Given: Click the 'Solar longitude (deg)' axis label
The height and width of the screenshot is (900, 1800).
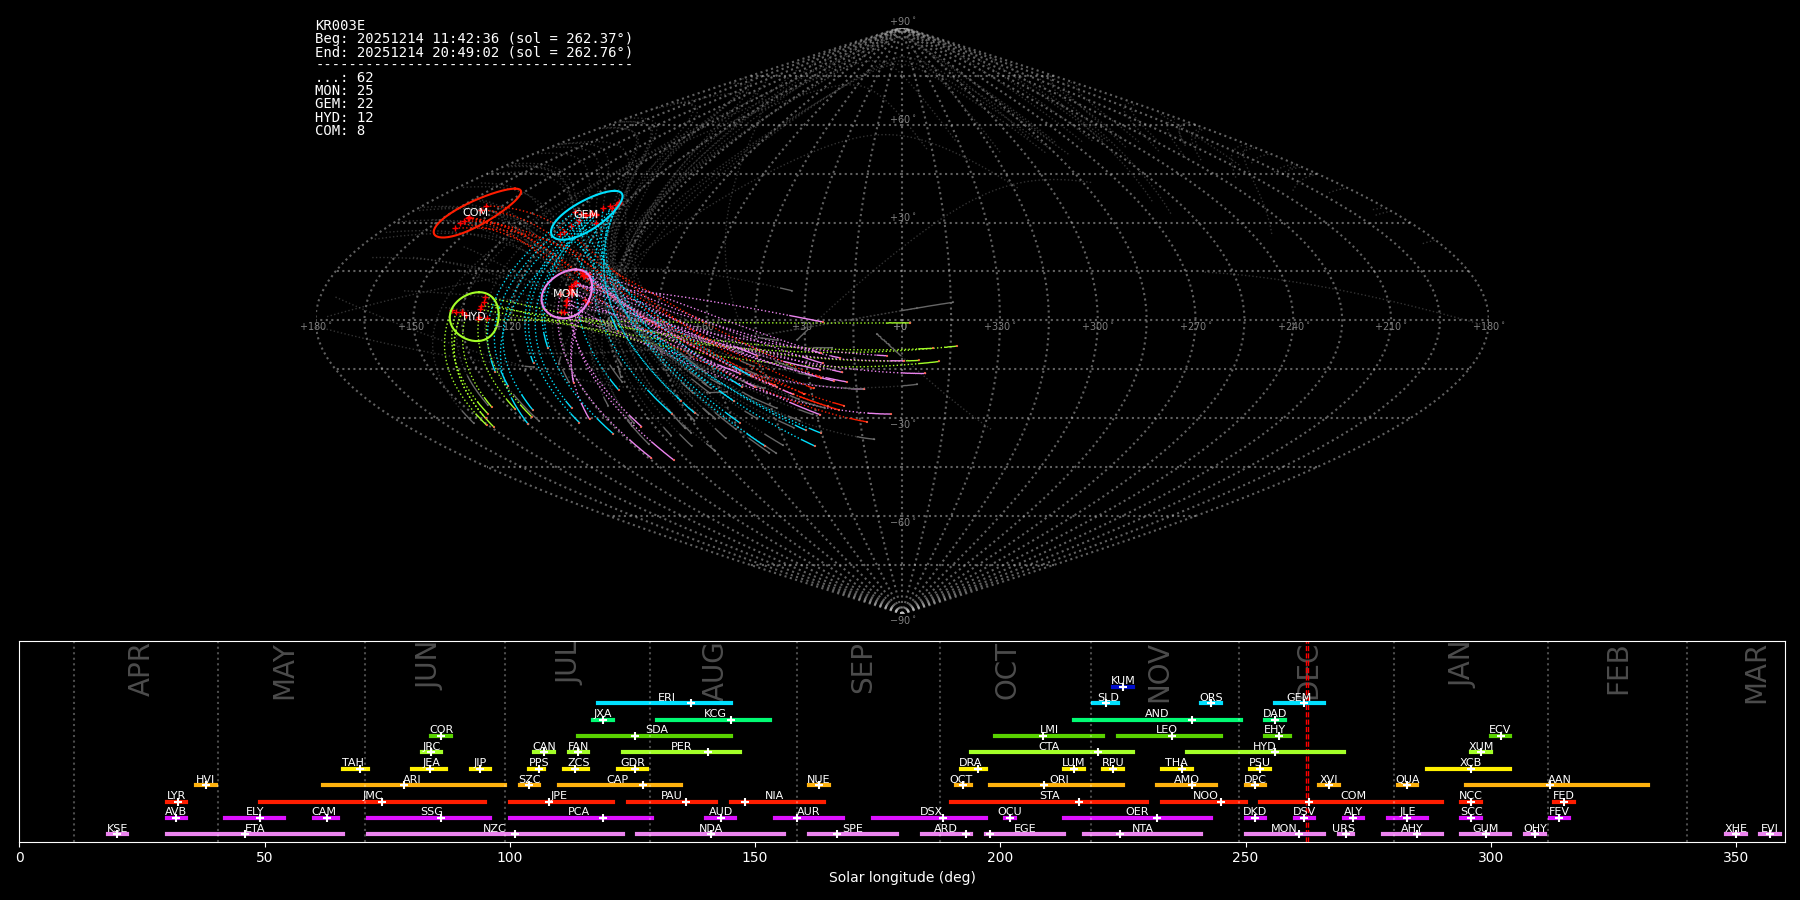Looking at the screenshot, I should pyautogui.click(x=902, y=878).
